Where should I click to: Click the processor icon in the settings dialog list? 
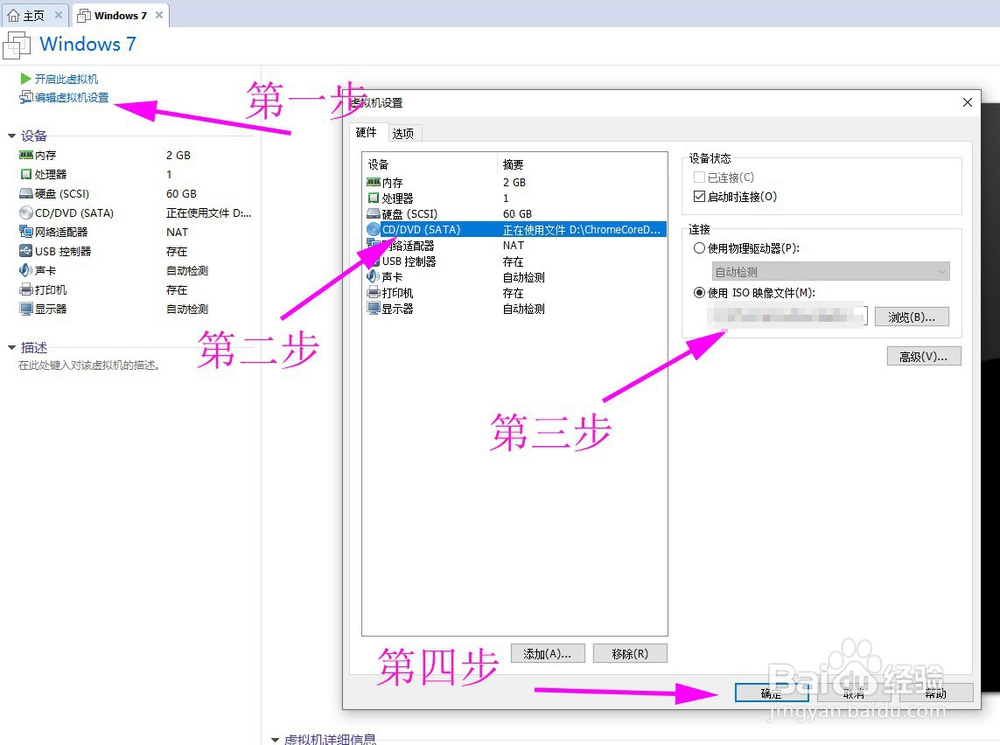pyautogui.click(x=374, y=198)
